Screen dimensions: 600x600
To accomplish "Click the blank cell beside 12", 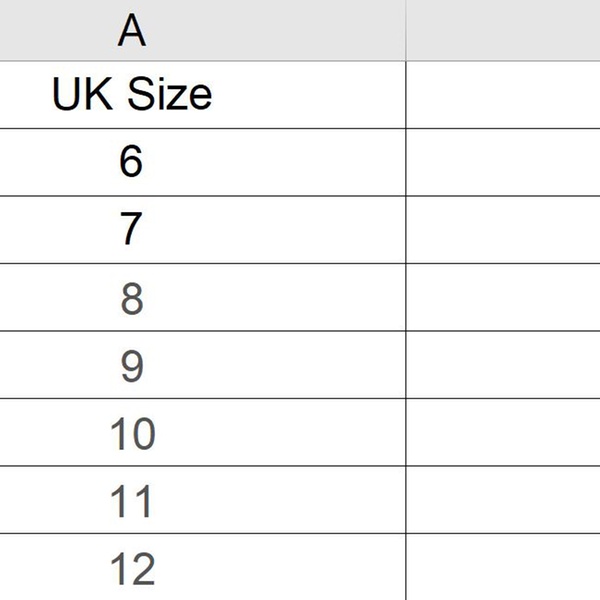I will pos(503,569).
